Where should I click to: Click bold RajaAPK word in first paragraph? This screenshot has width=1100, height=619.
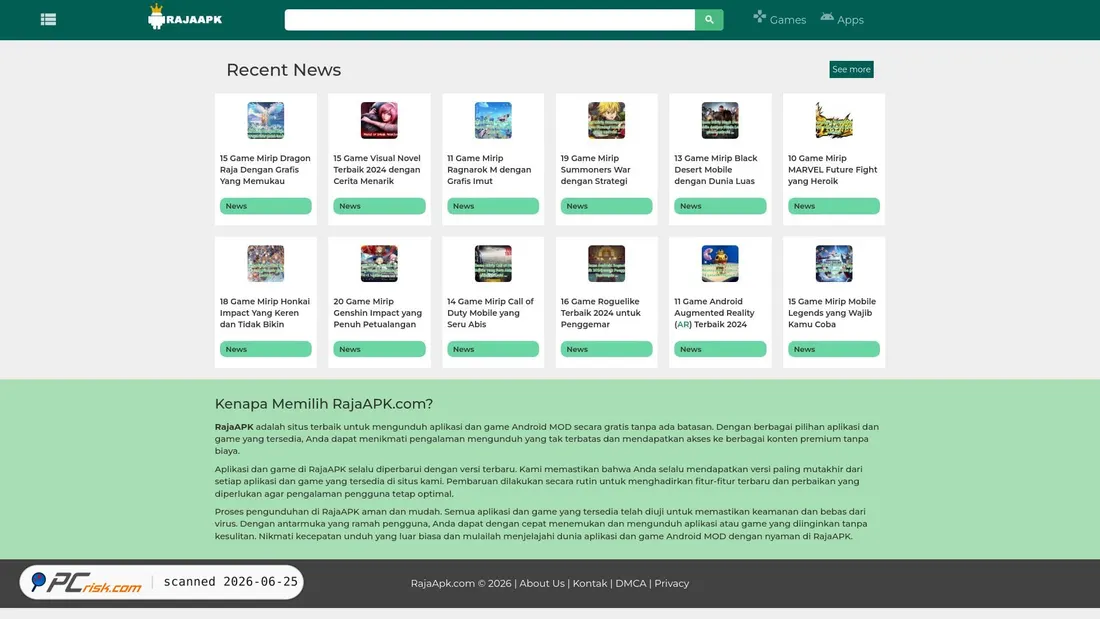[234, 427]
